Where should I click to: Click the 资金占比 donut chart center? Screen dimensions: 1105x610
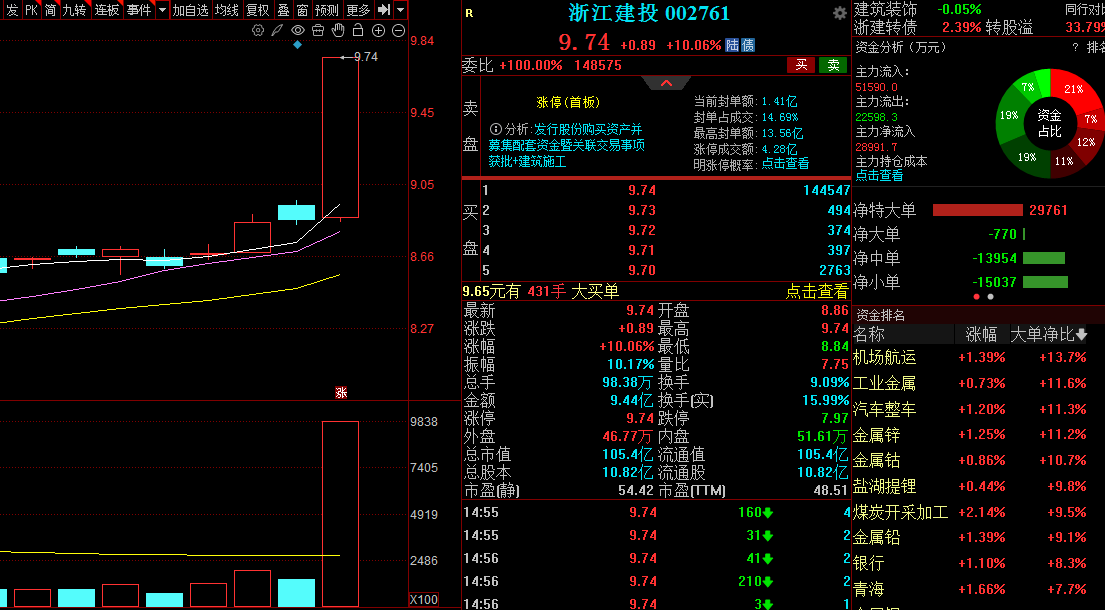pyautogui.click(x=1049, y=123)
